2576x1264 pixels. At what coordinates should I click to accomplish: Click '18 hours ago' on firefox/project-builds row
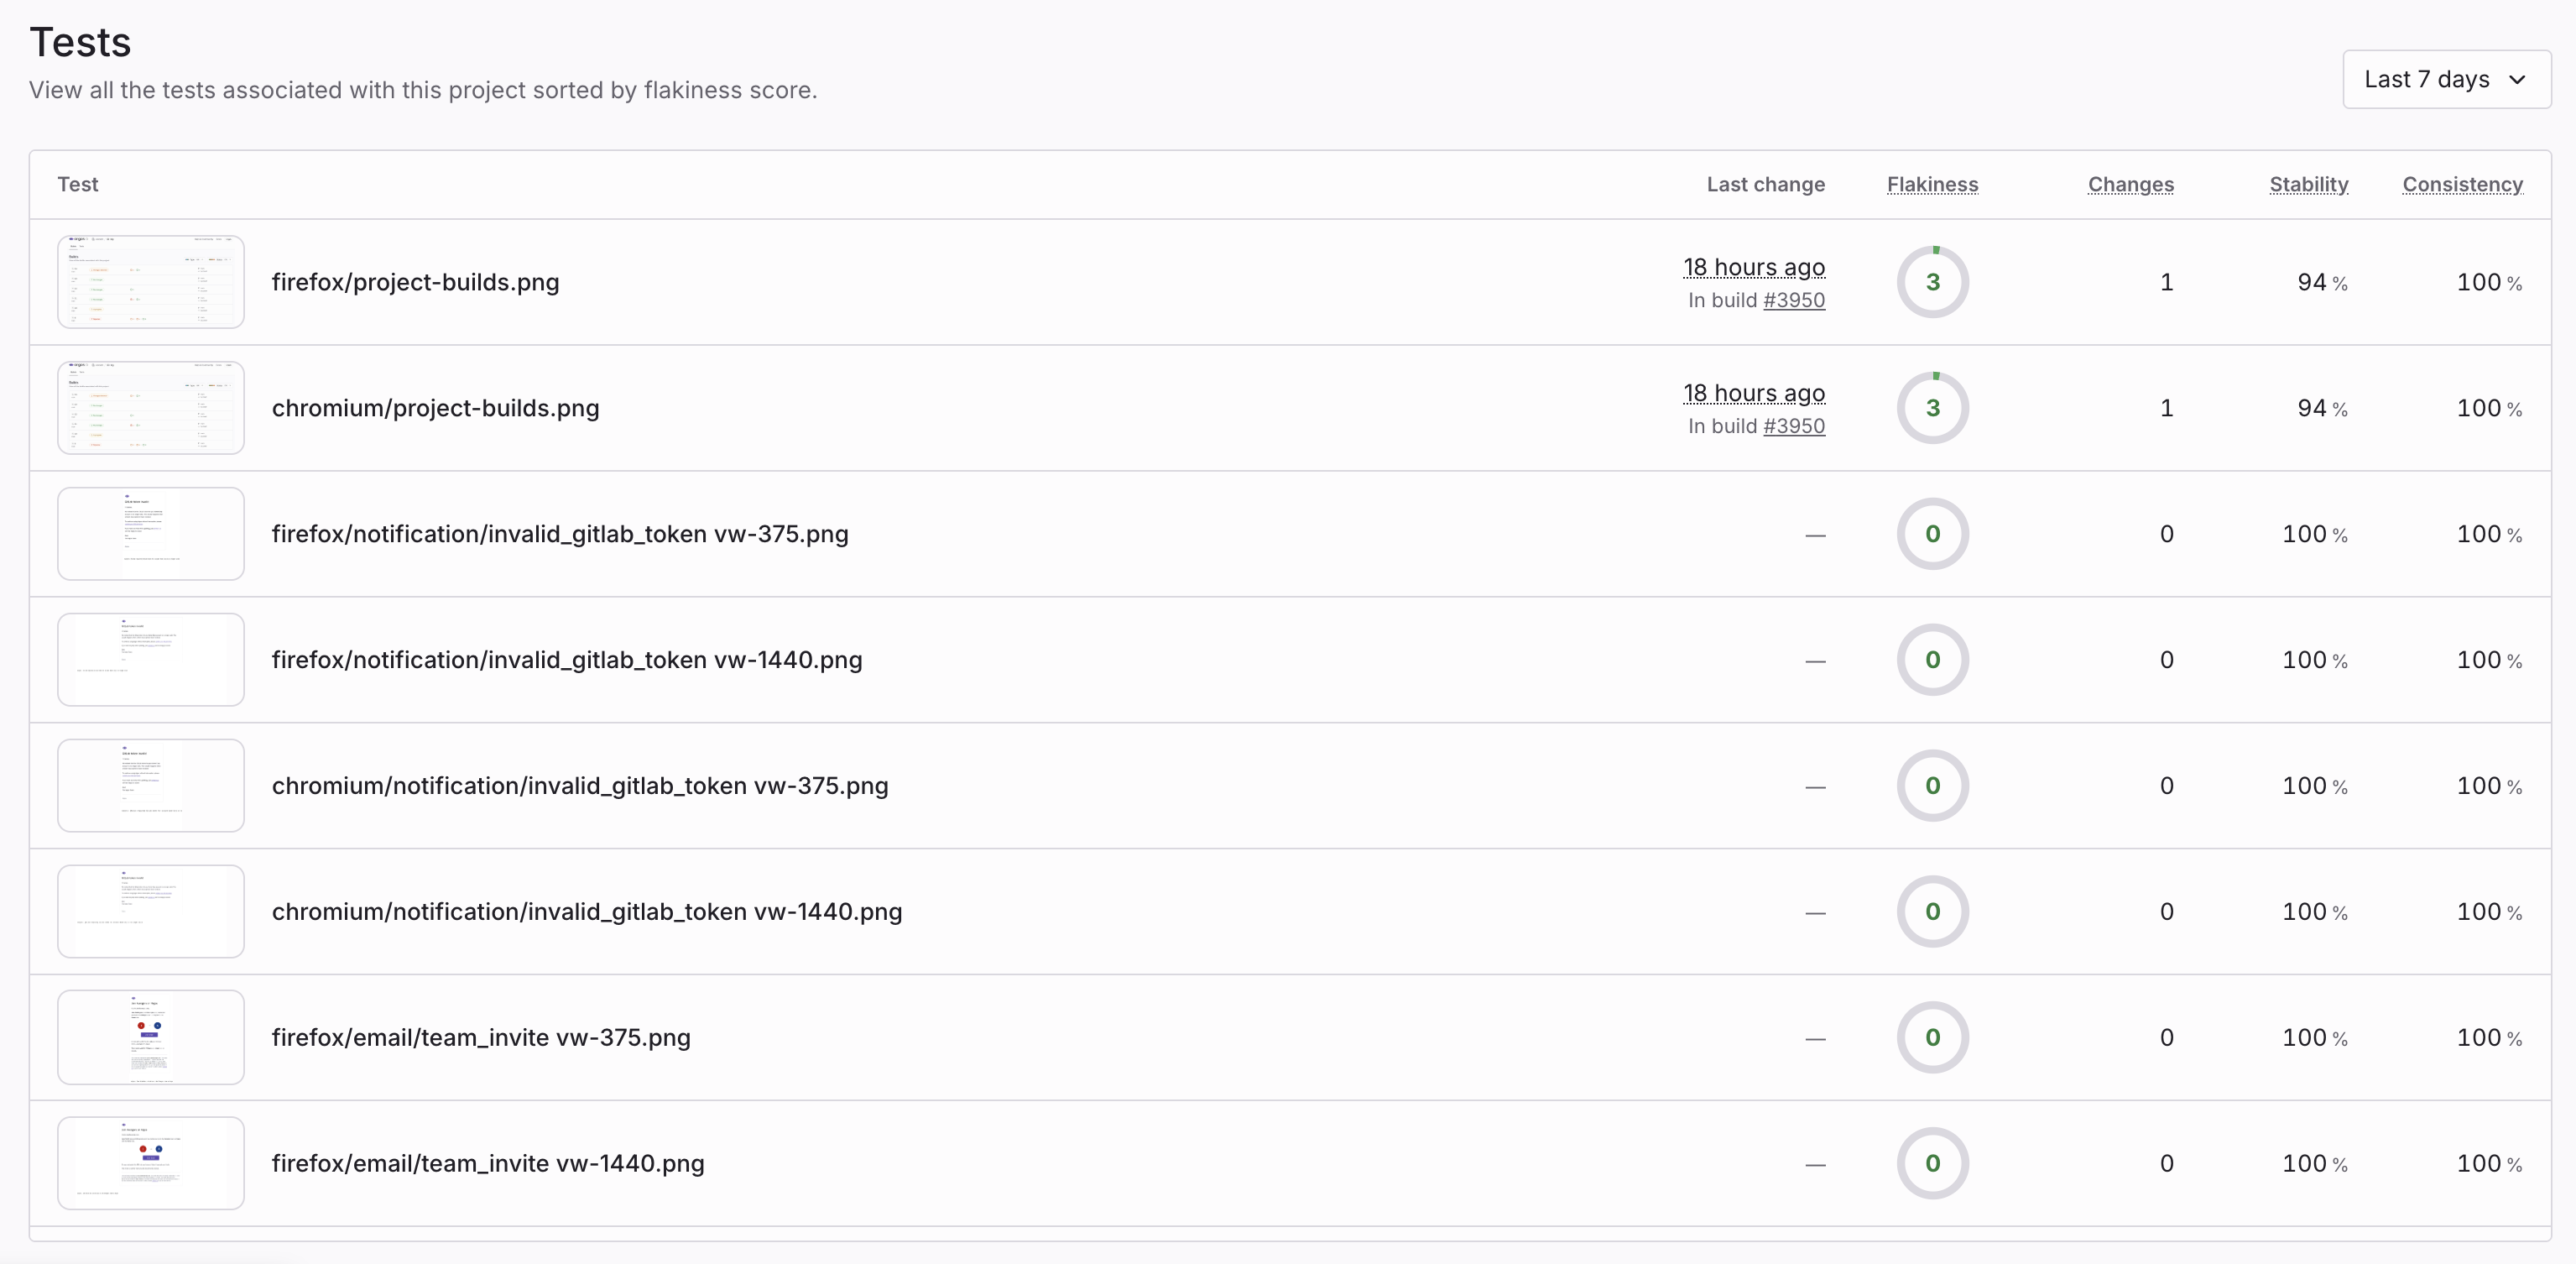1753,267
